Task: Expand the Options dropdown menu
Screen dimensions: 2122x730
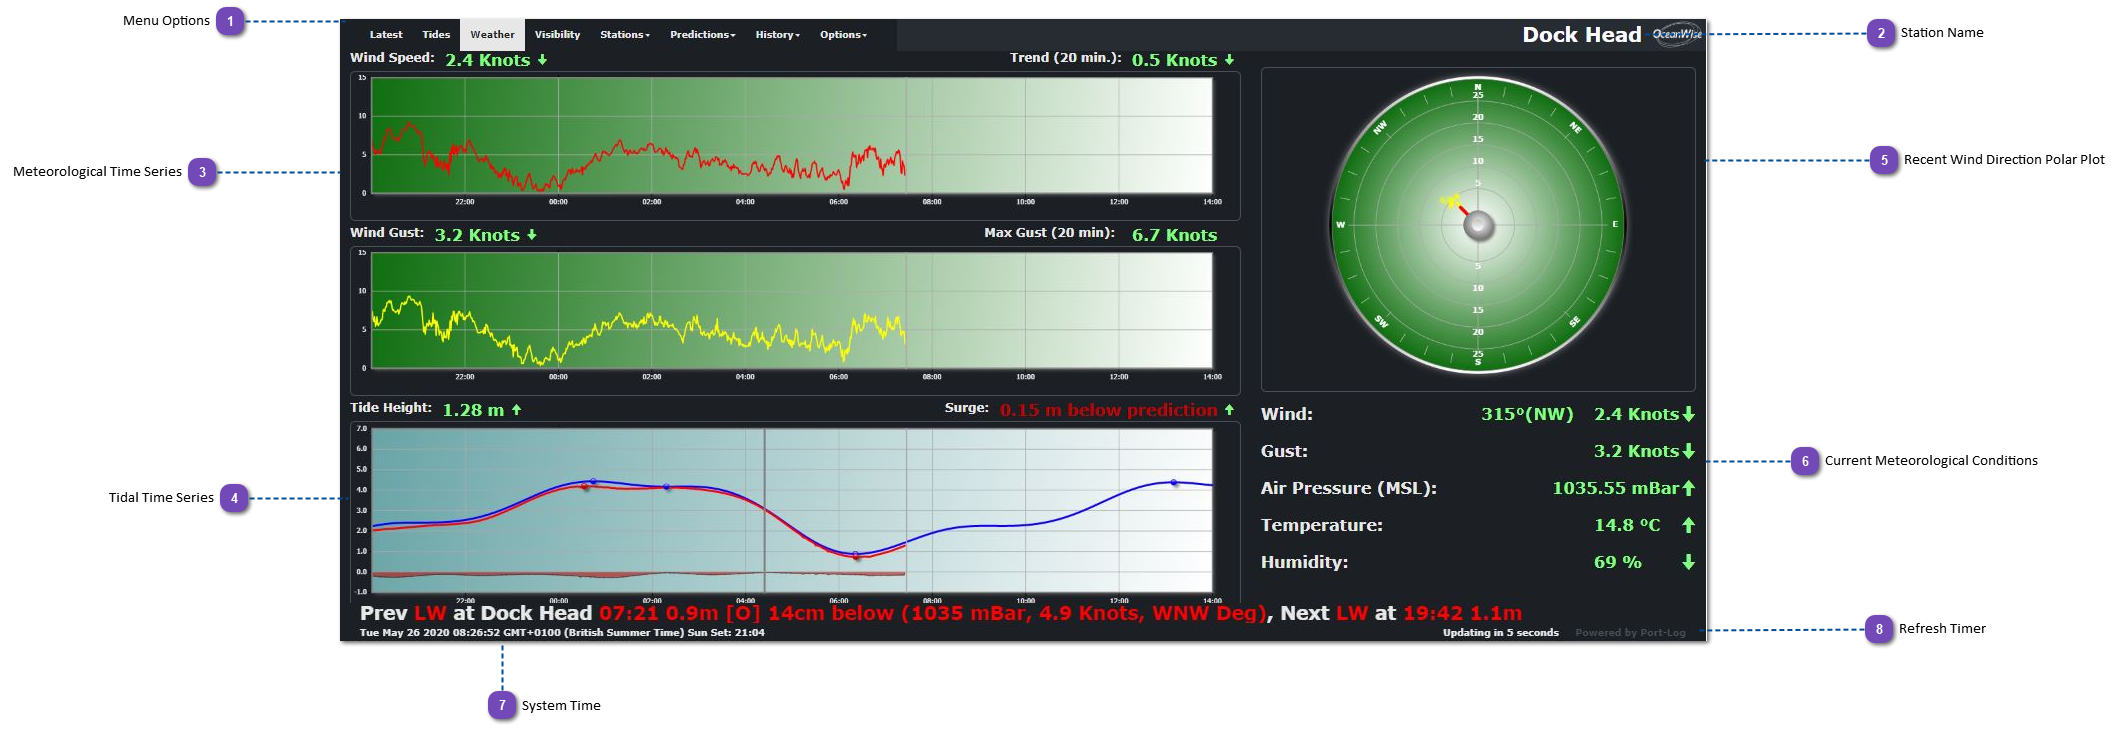Action: [x=843, y=35]
